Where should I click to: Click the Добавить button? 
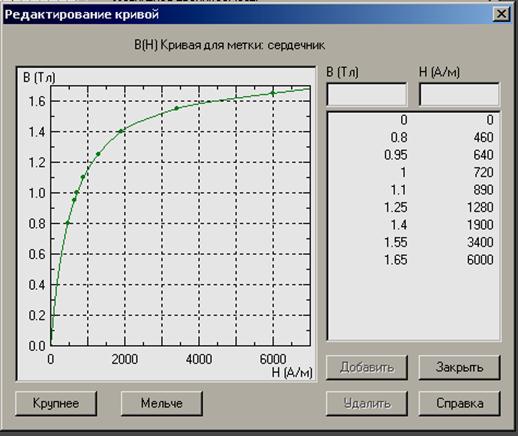point(367,367)
